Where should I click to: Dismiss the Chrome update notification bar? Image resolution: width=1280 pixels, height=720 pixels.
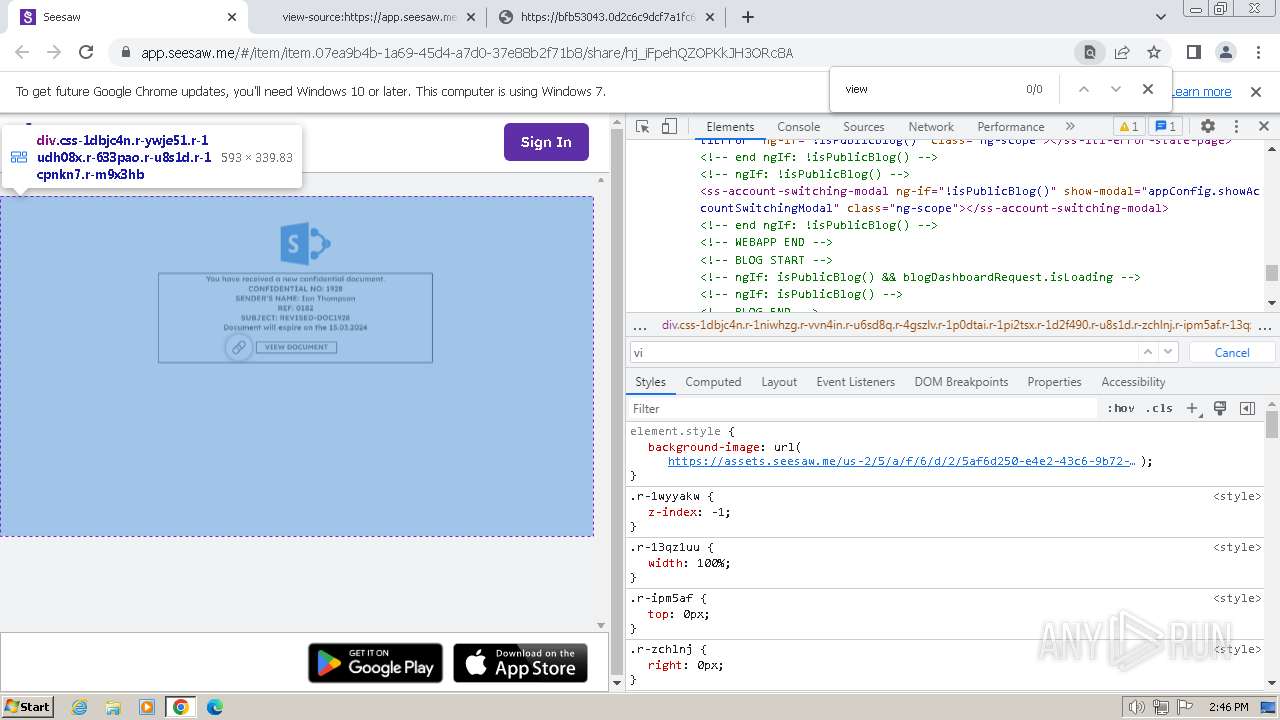coord(1256,92)
